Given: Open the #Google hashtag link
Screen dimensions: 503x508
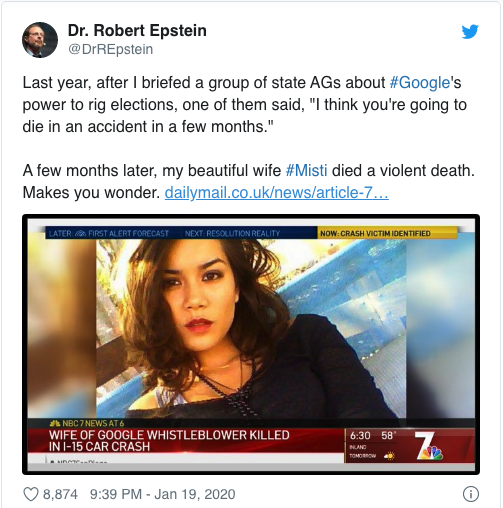Looking at the screenshot, I should tap(420, 82).
